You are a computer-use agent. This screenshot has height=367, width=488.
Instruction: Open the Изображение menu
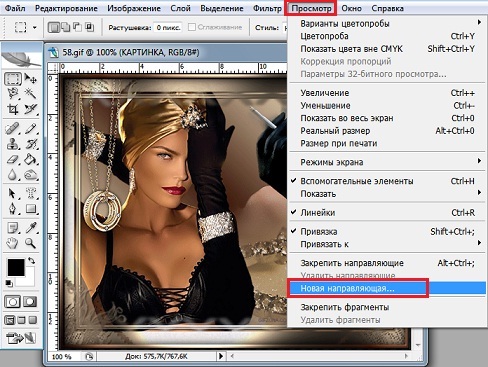(134, 8)
